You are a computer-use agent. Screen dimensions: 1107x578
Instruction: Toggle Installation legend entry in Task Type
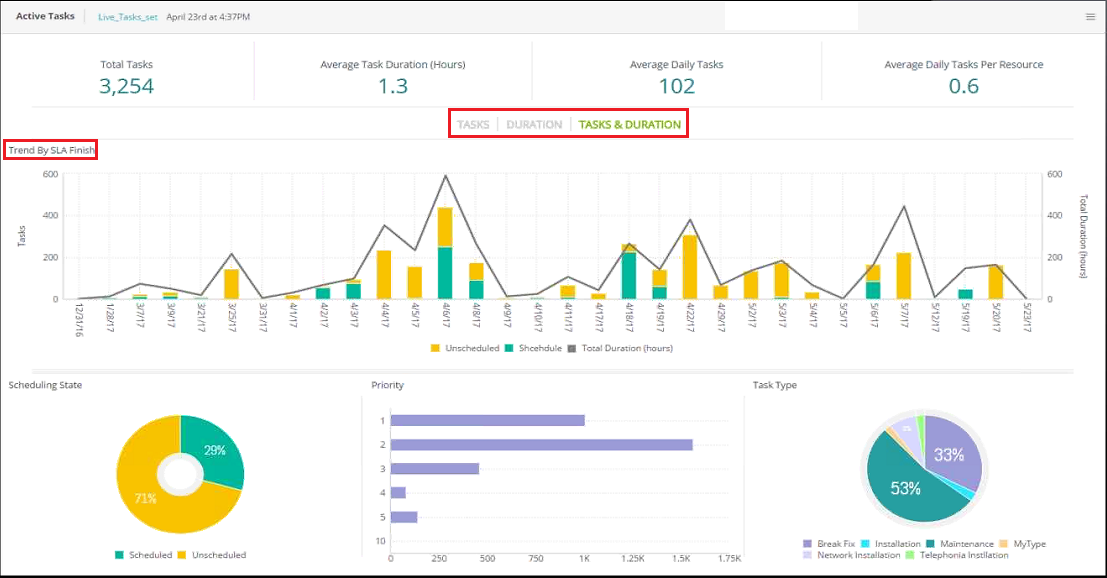coord(891,543)
